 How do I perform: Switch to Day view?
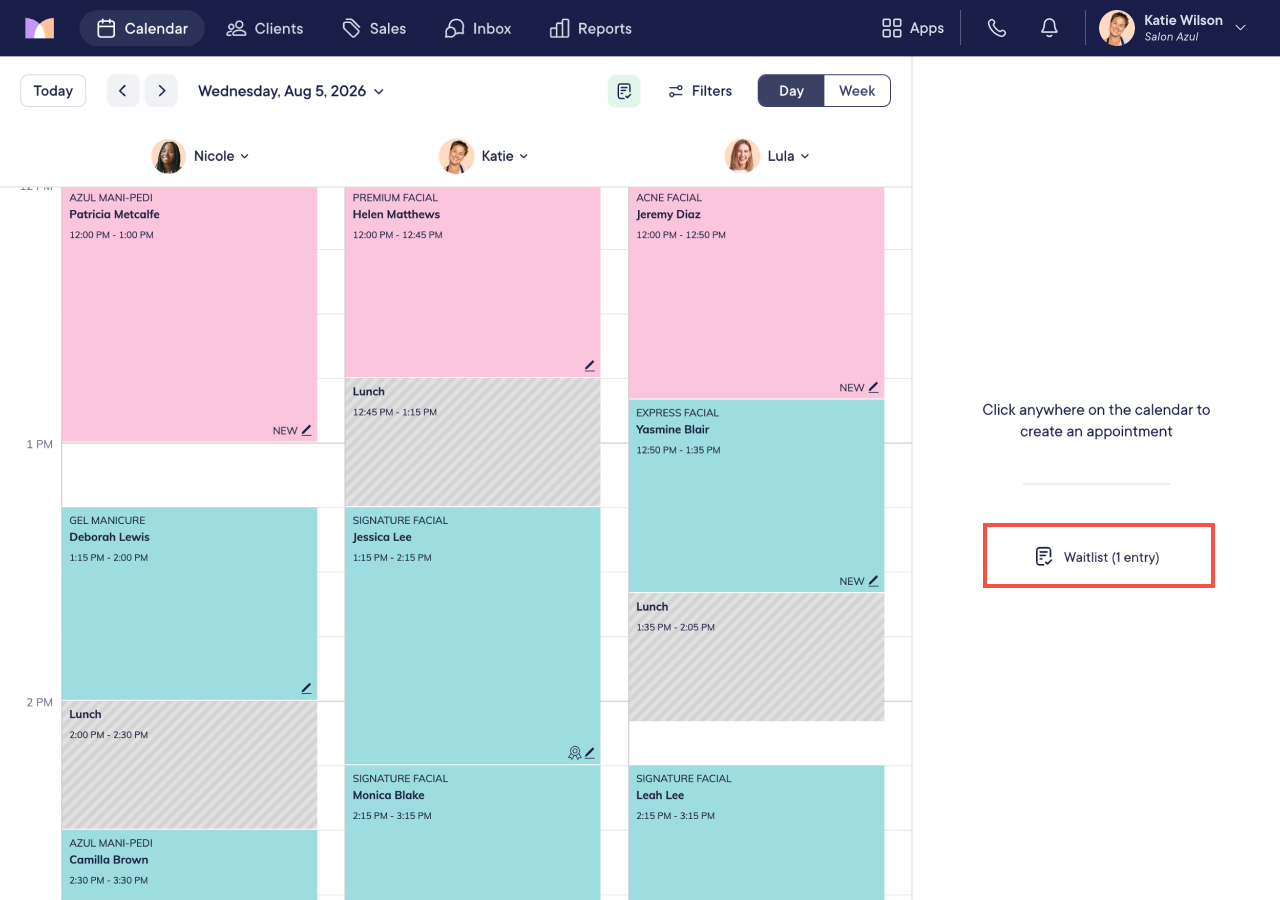[791, 91]
